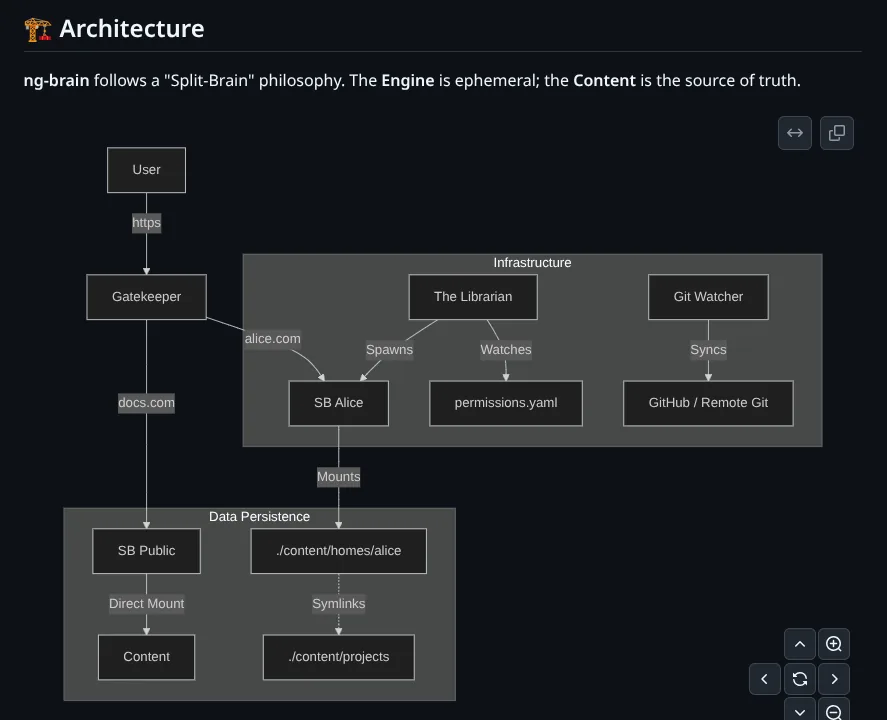Click the ruins emoji beside Architecture heading

tap(37, 28)
